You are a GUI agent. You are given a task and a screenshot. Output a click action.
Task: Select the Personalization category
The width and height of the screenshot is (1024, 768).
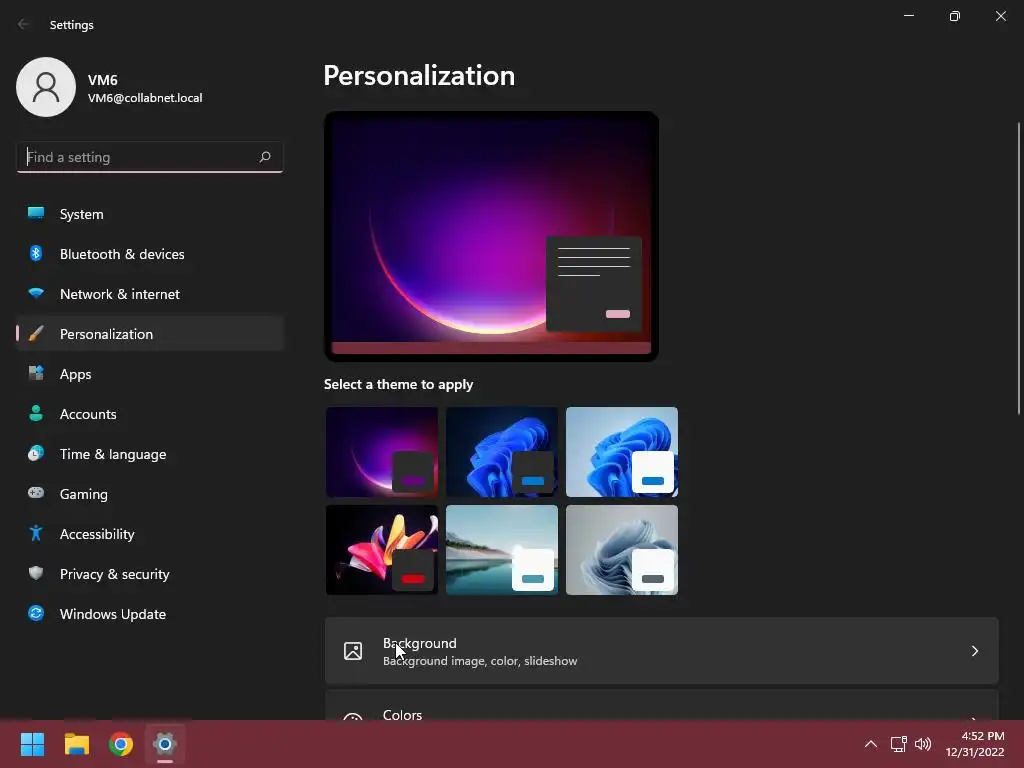coord(150,334)
